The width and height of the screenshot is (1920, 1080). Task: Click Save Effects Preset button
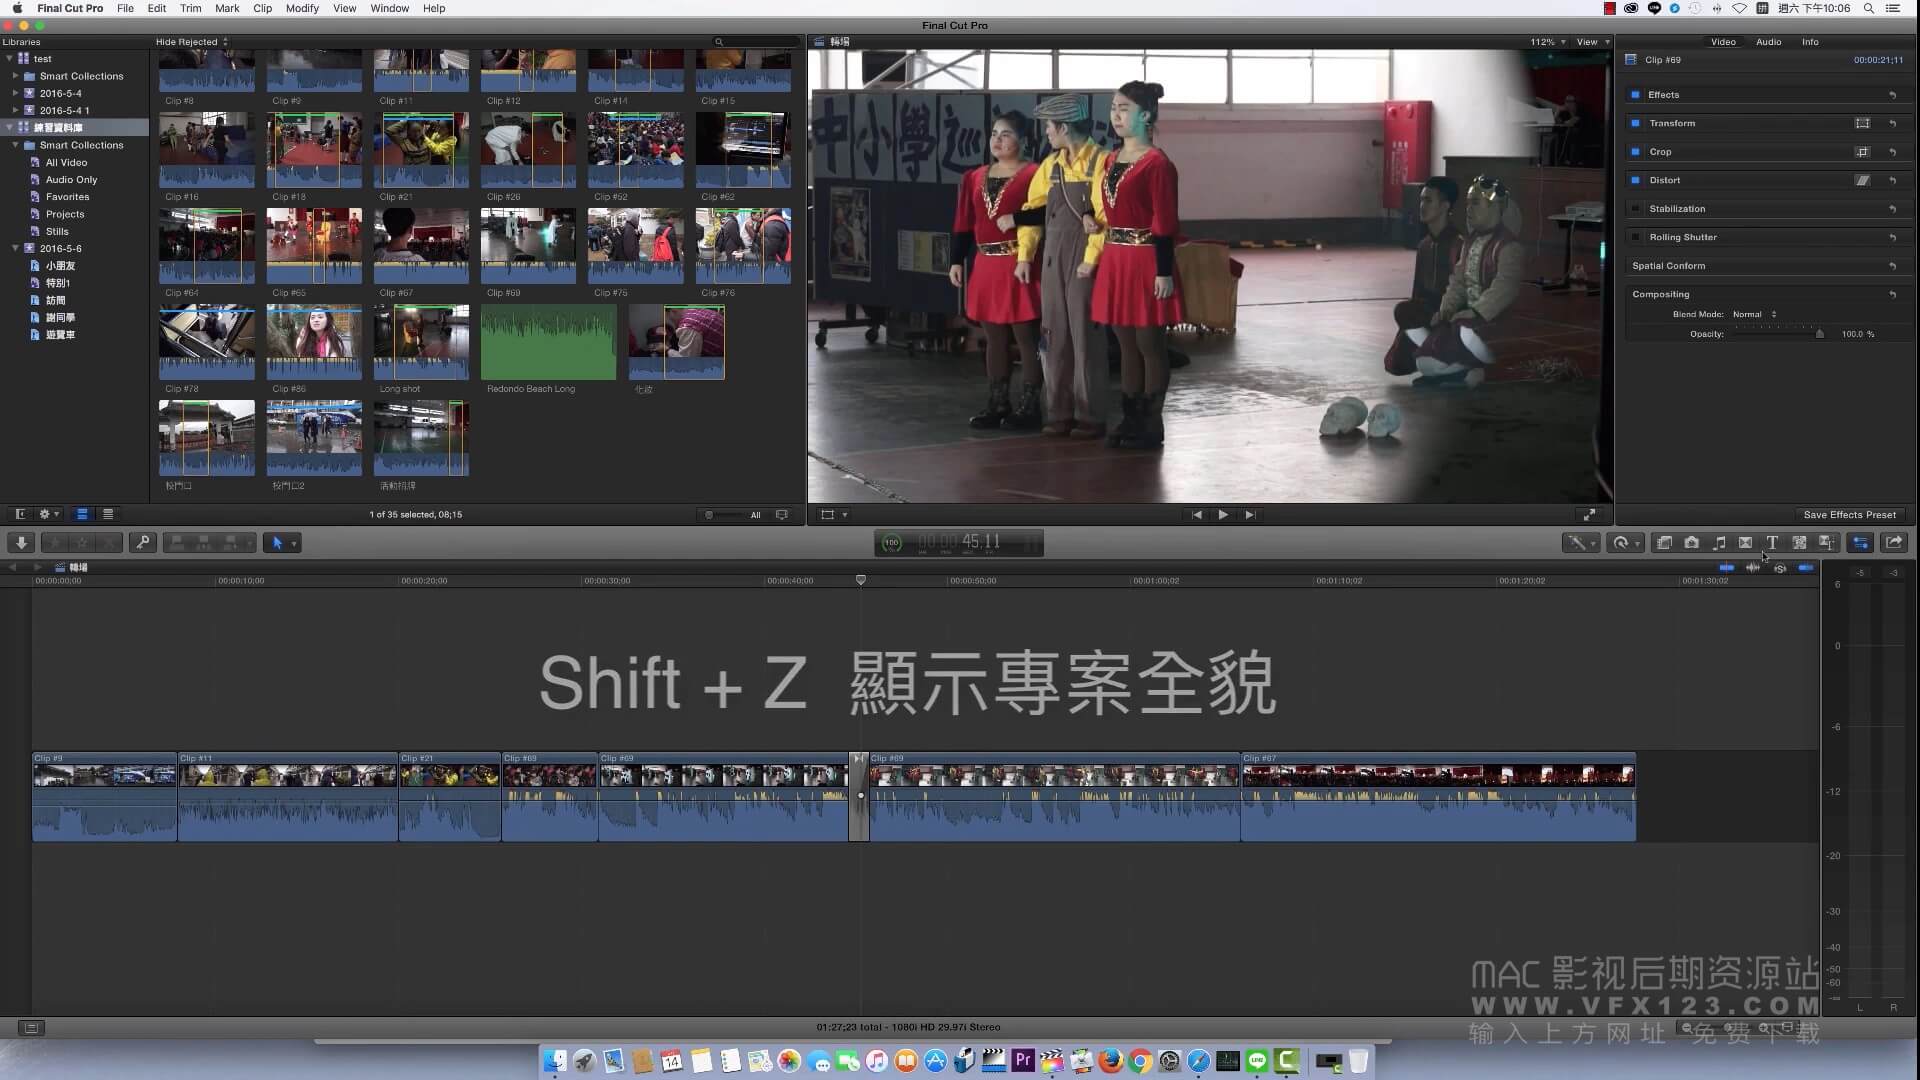click(x=1849, y=515)
